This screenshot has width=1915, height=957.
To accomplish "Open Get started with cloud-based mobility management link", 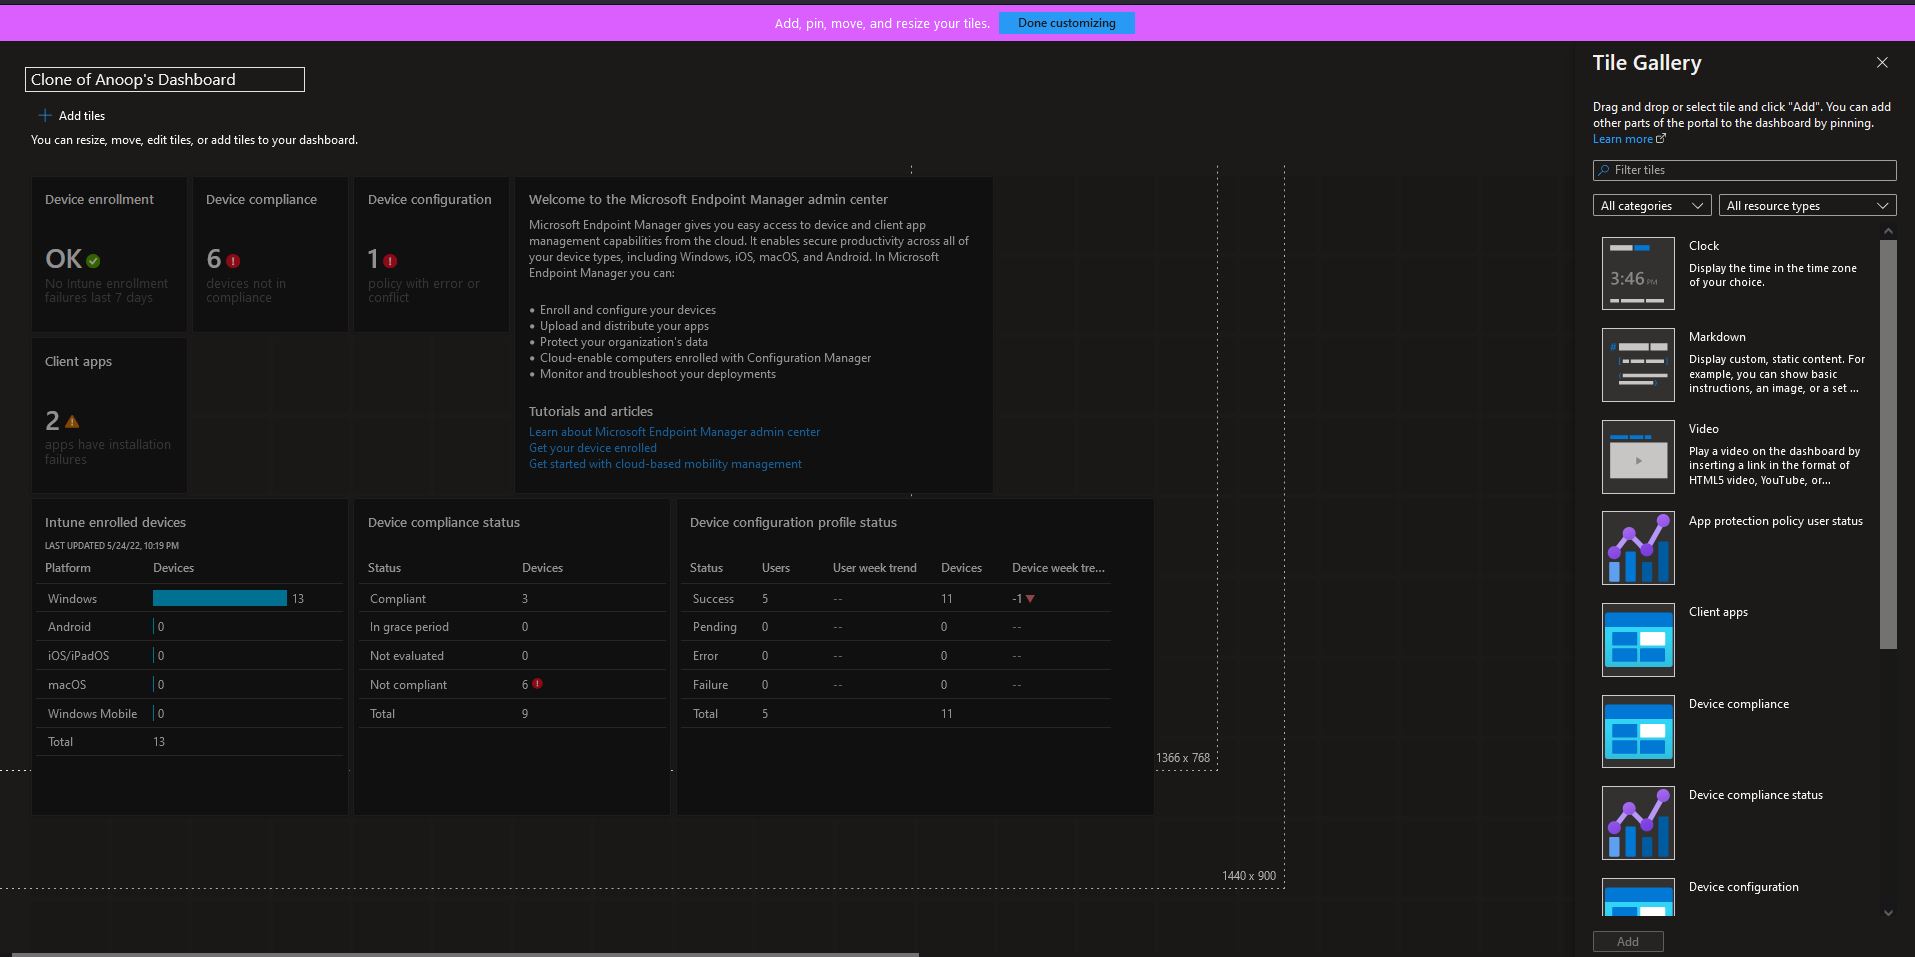I will pos(665,464).
